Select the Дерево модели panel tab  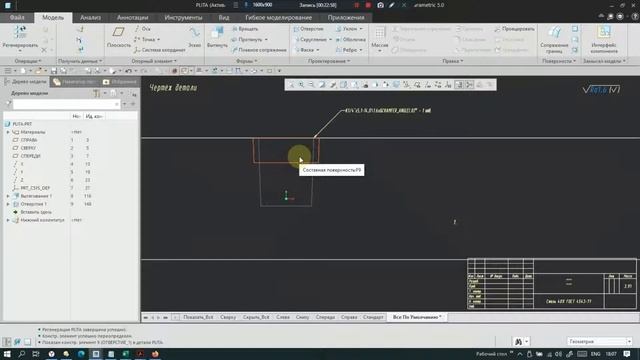tap(26, 82)
